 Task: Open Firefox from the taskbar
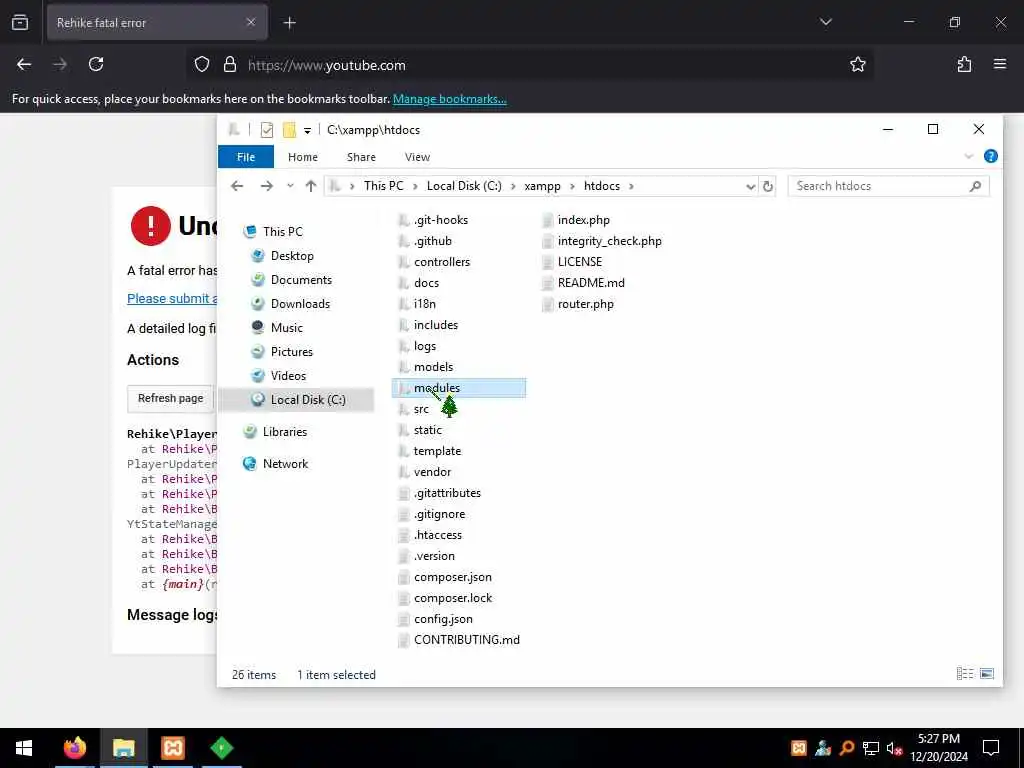[x=74, y=748]
